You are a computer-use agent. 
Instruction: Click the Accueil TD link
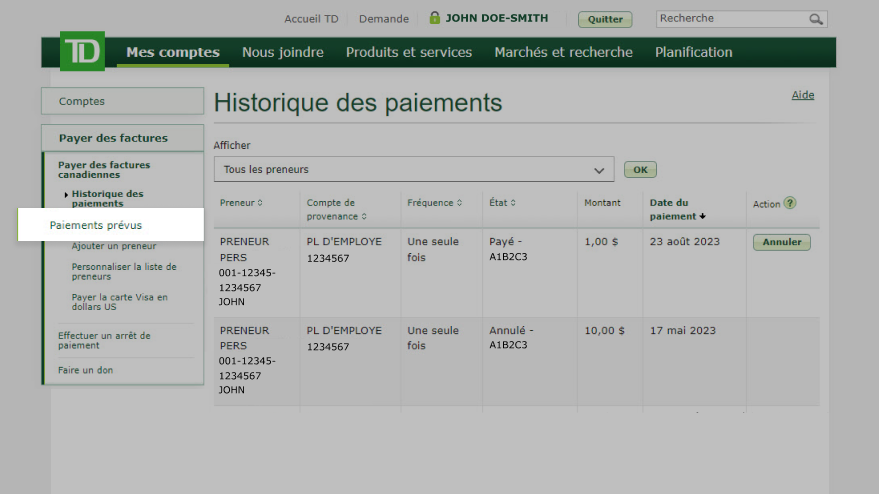click(311, 19)
